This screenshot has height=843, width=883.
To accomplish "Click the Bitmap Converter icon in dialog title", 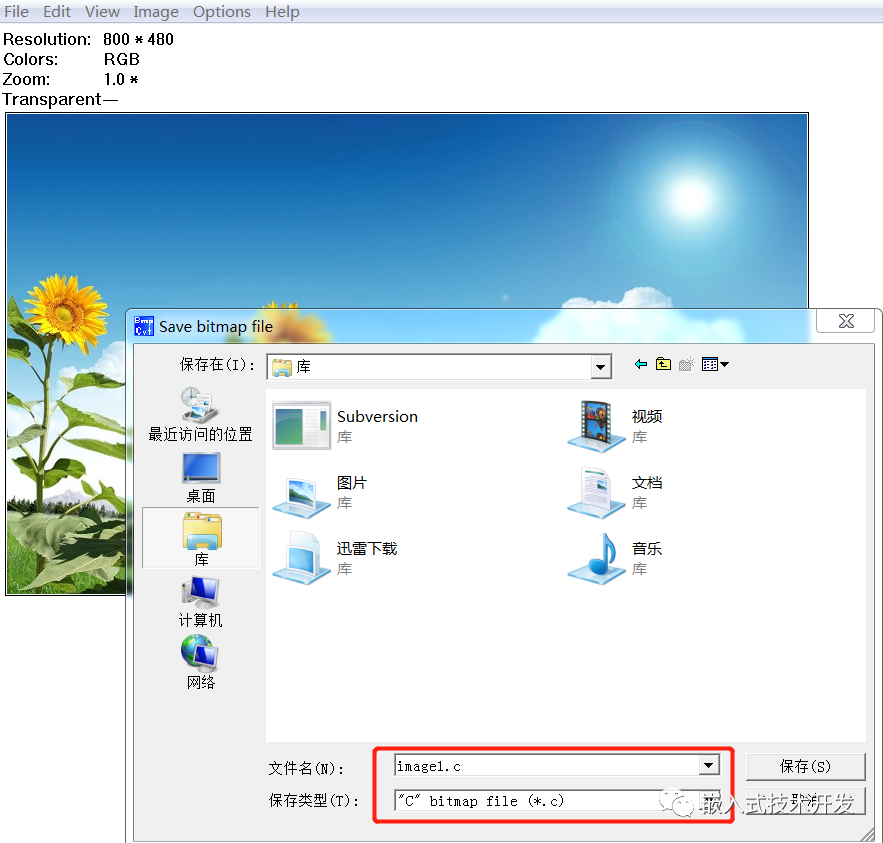I will pyautogui.click(x=144, y=326).
